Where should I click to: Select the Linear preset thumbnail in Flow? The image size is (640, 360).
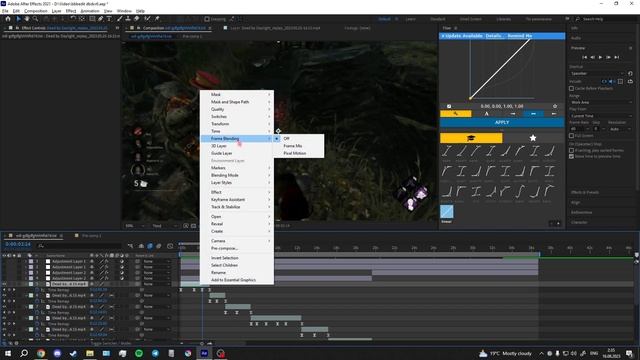(447, 212)
